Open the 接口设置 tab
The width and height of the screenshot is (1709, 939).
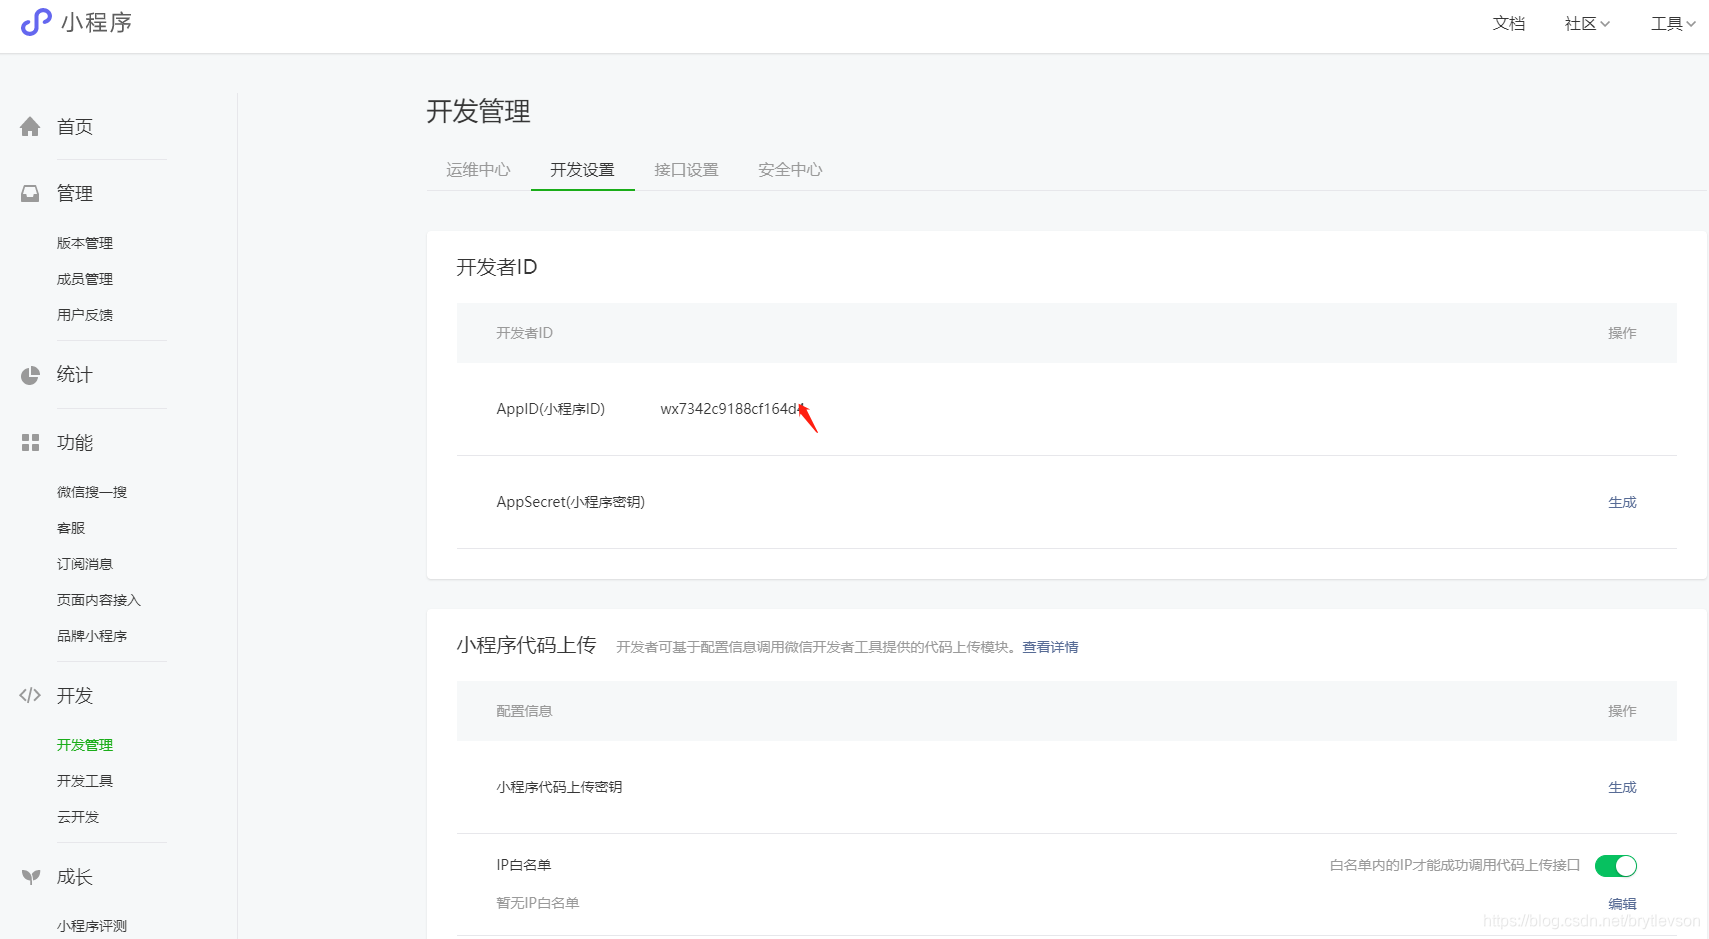click(686, 169)
